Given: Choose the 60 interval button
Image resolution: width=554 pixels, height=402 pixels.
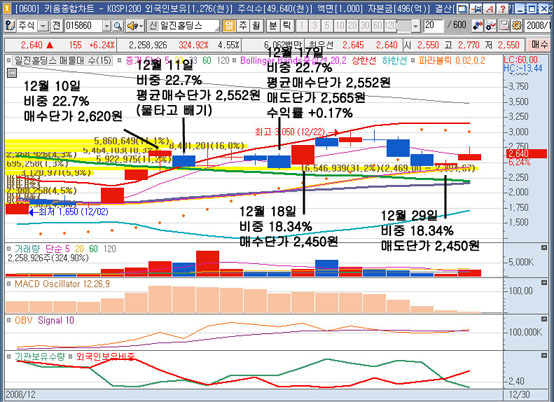Looking at the screenshot, I should coord(377,25).
